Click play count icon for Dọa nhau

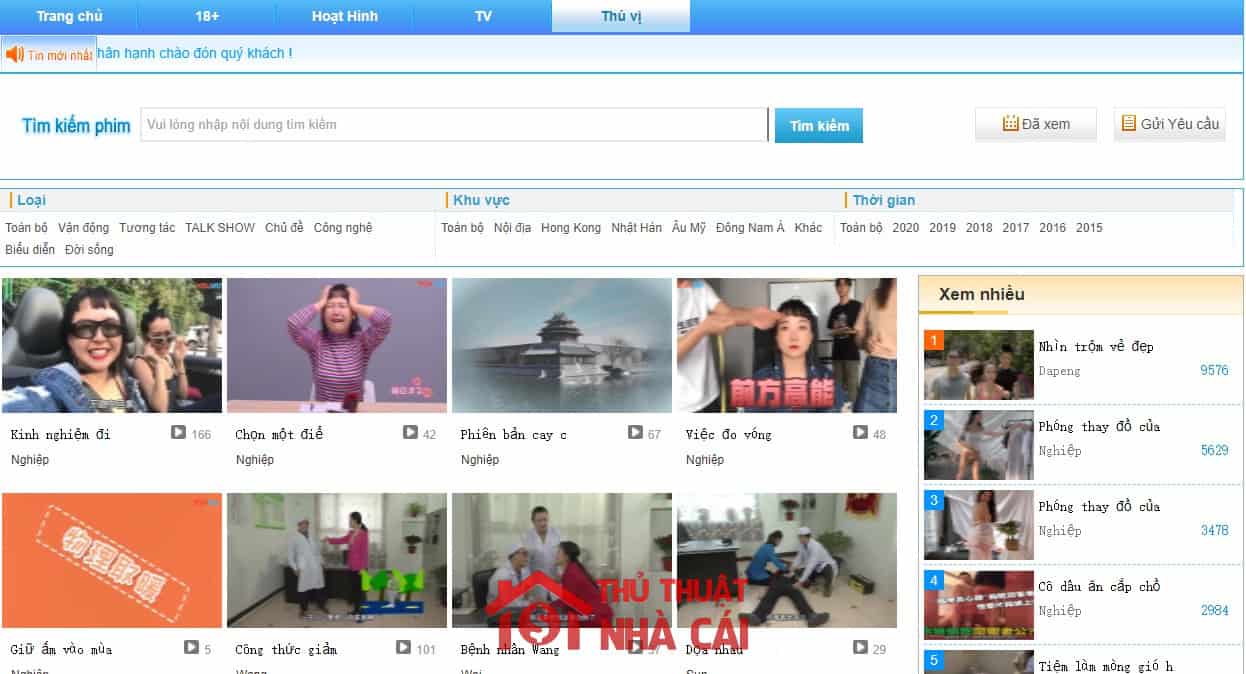[860, 648]
